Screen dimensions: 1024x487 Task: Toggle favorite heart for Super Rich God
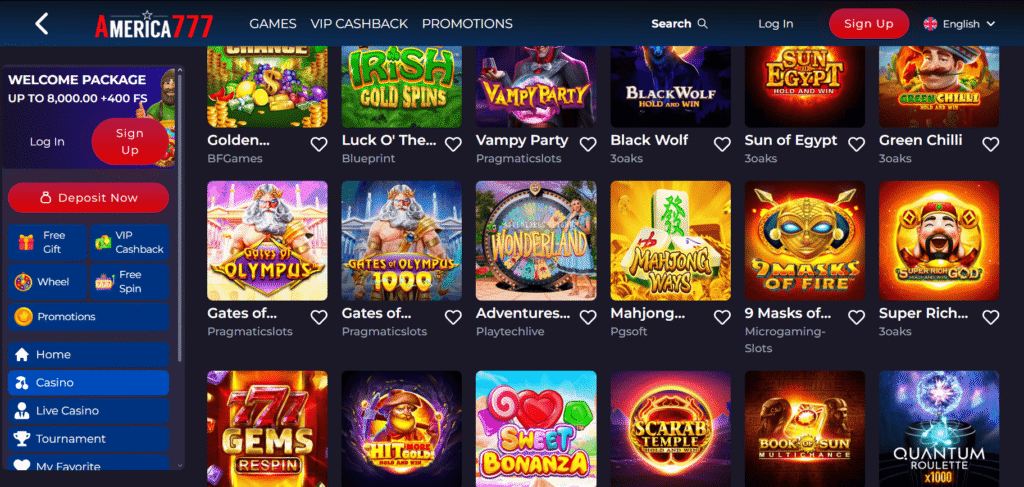(x=991, y=317)
